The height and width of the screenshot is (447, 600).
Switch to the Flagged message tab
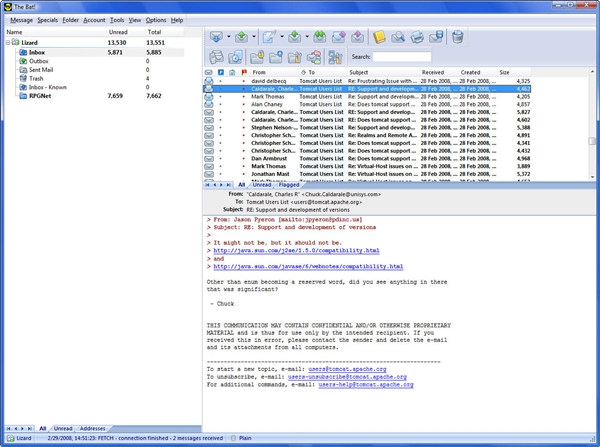tap(288, 185)
